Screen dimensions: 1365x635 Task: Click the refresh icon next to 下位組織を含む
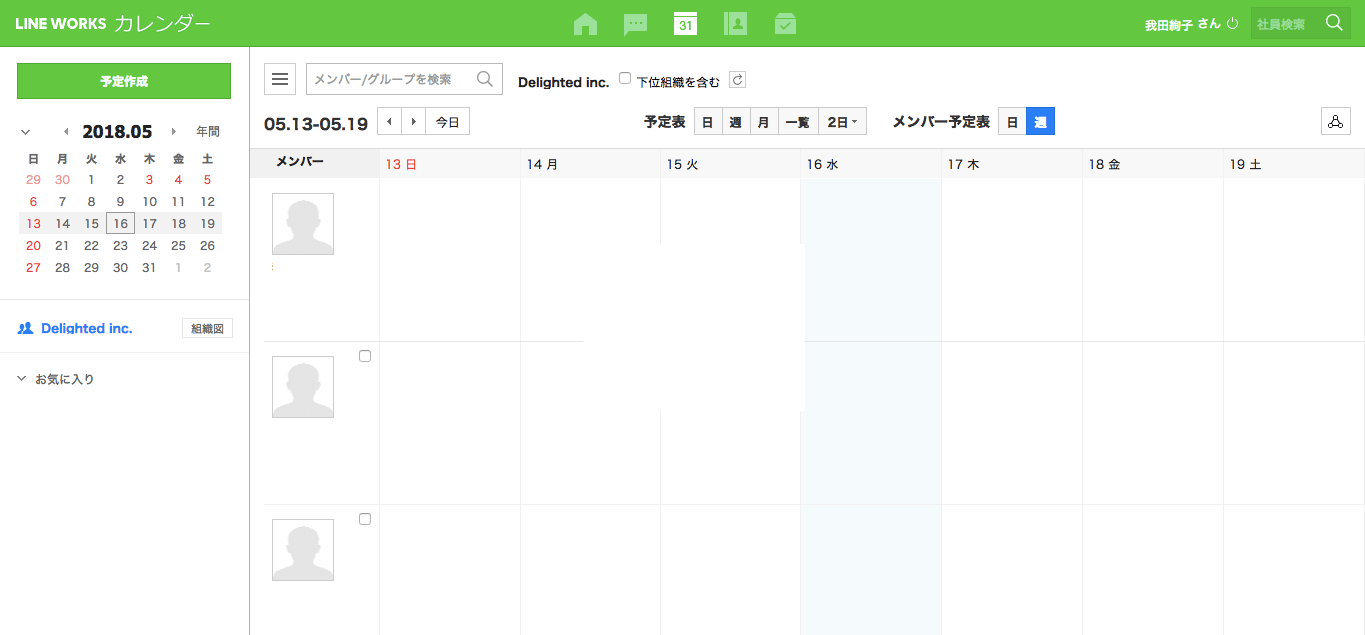737,80
